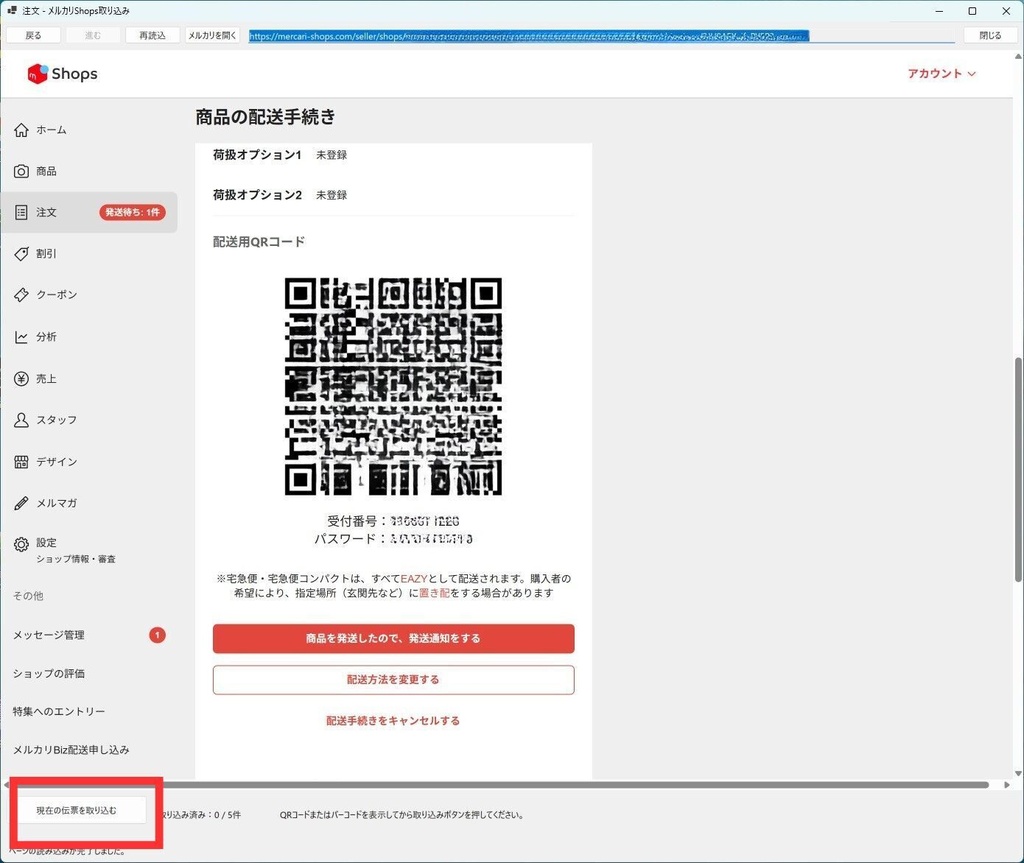This screenshot has height=863, width=1024.
Task: Click the 発送待ち: 1件 badge
Action: pos(133,212)
